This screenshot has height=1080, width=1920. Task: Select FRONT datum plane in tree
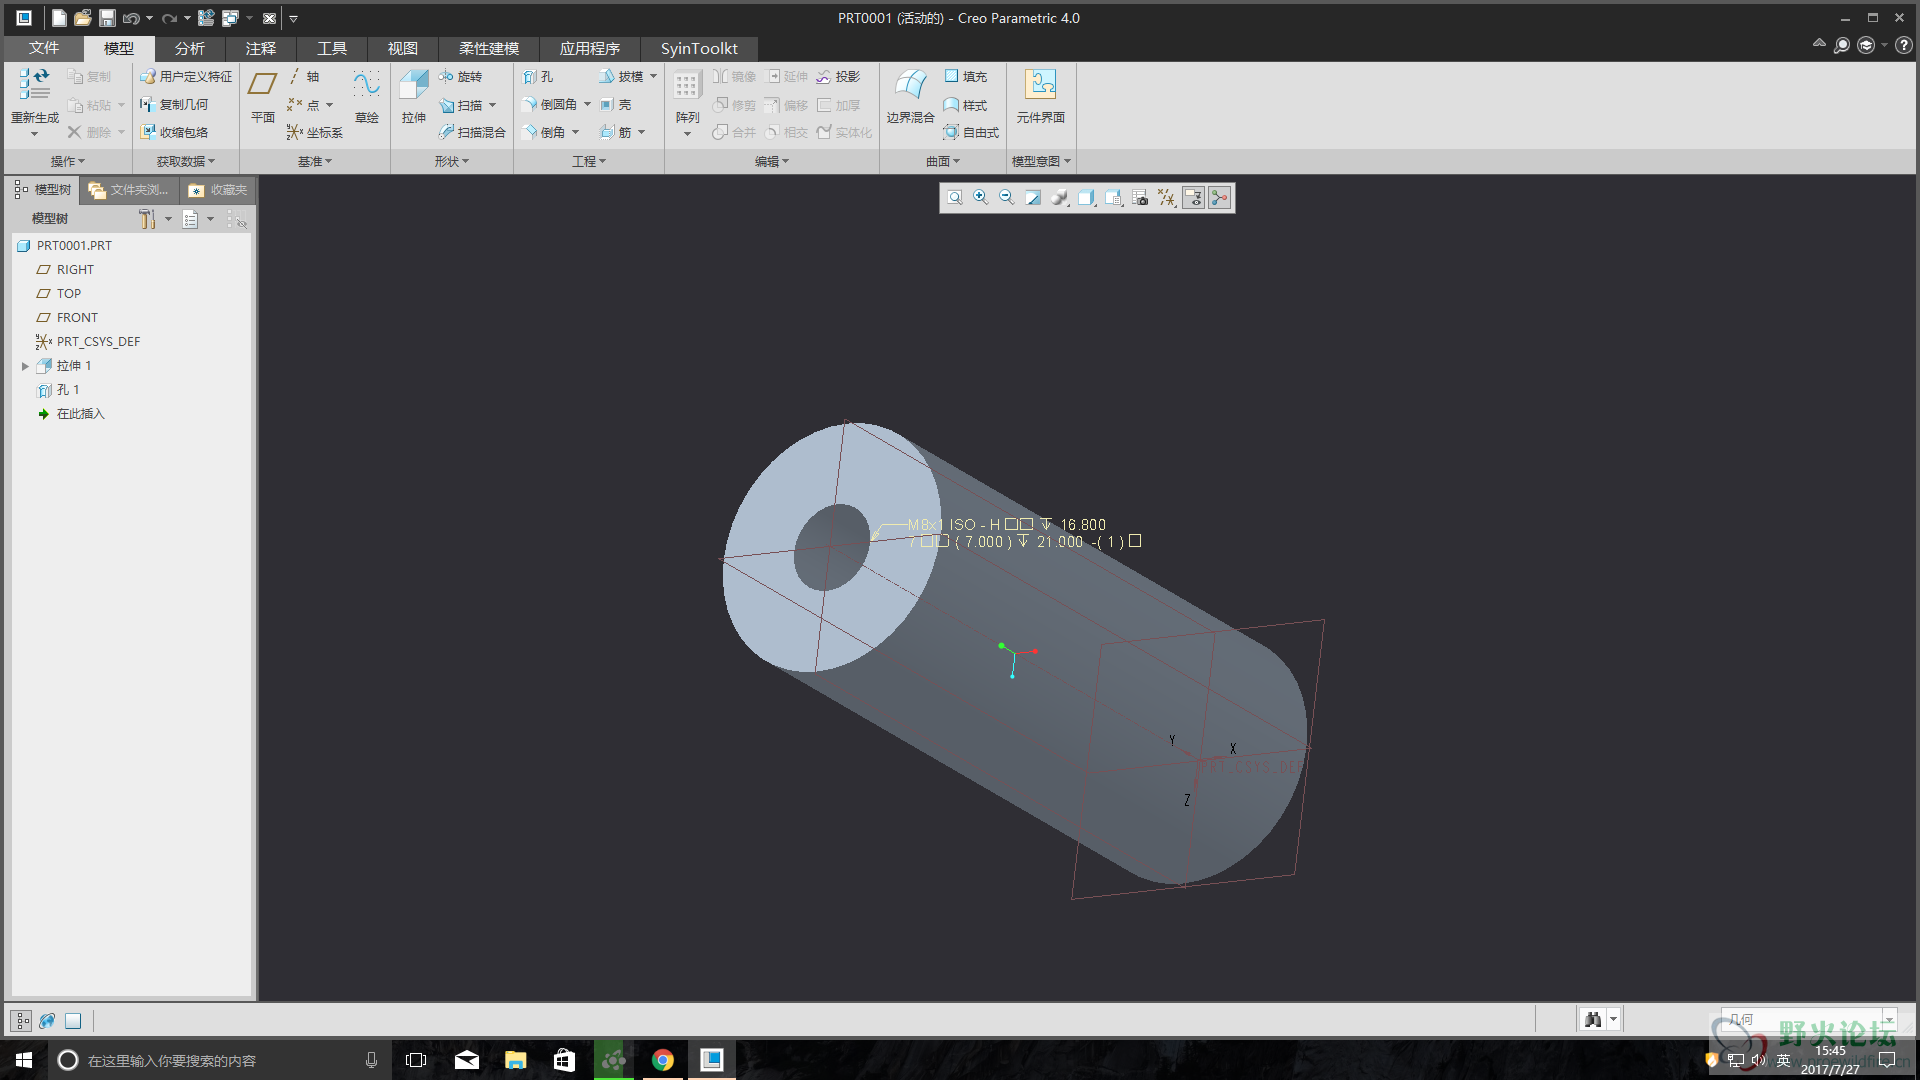(67, 318)
